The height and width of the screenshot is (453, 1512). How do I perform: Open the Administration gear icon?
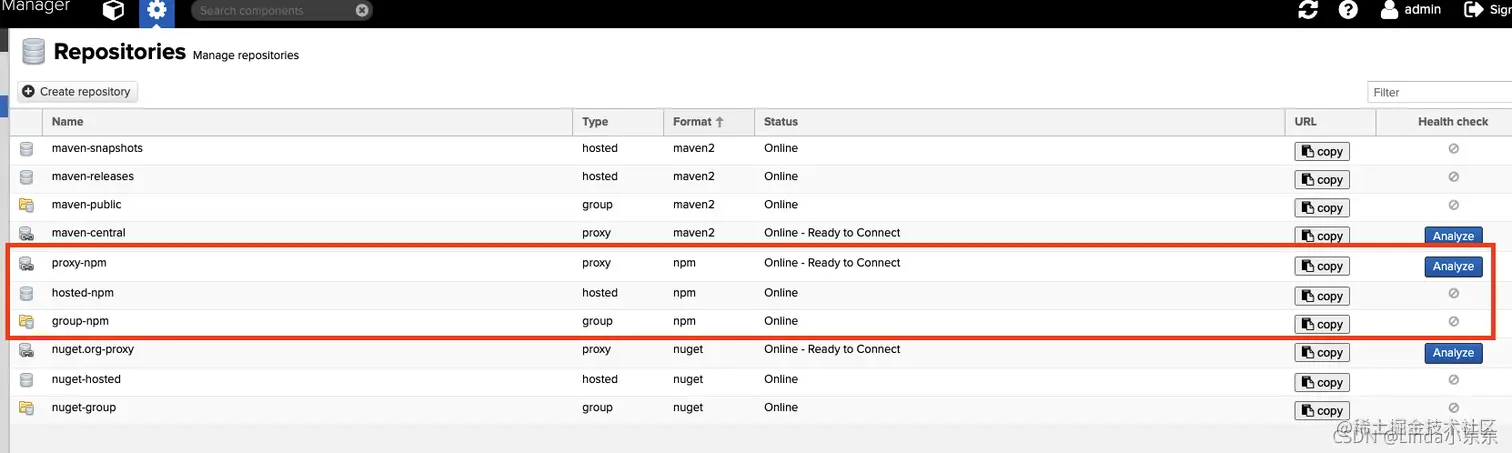click(155, 11)
